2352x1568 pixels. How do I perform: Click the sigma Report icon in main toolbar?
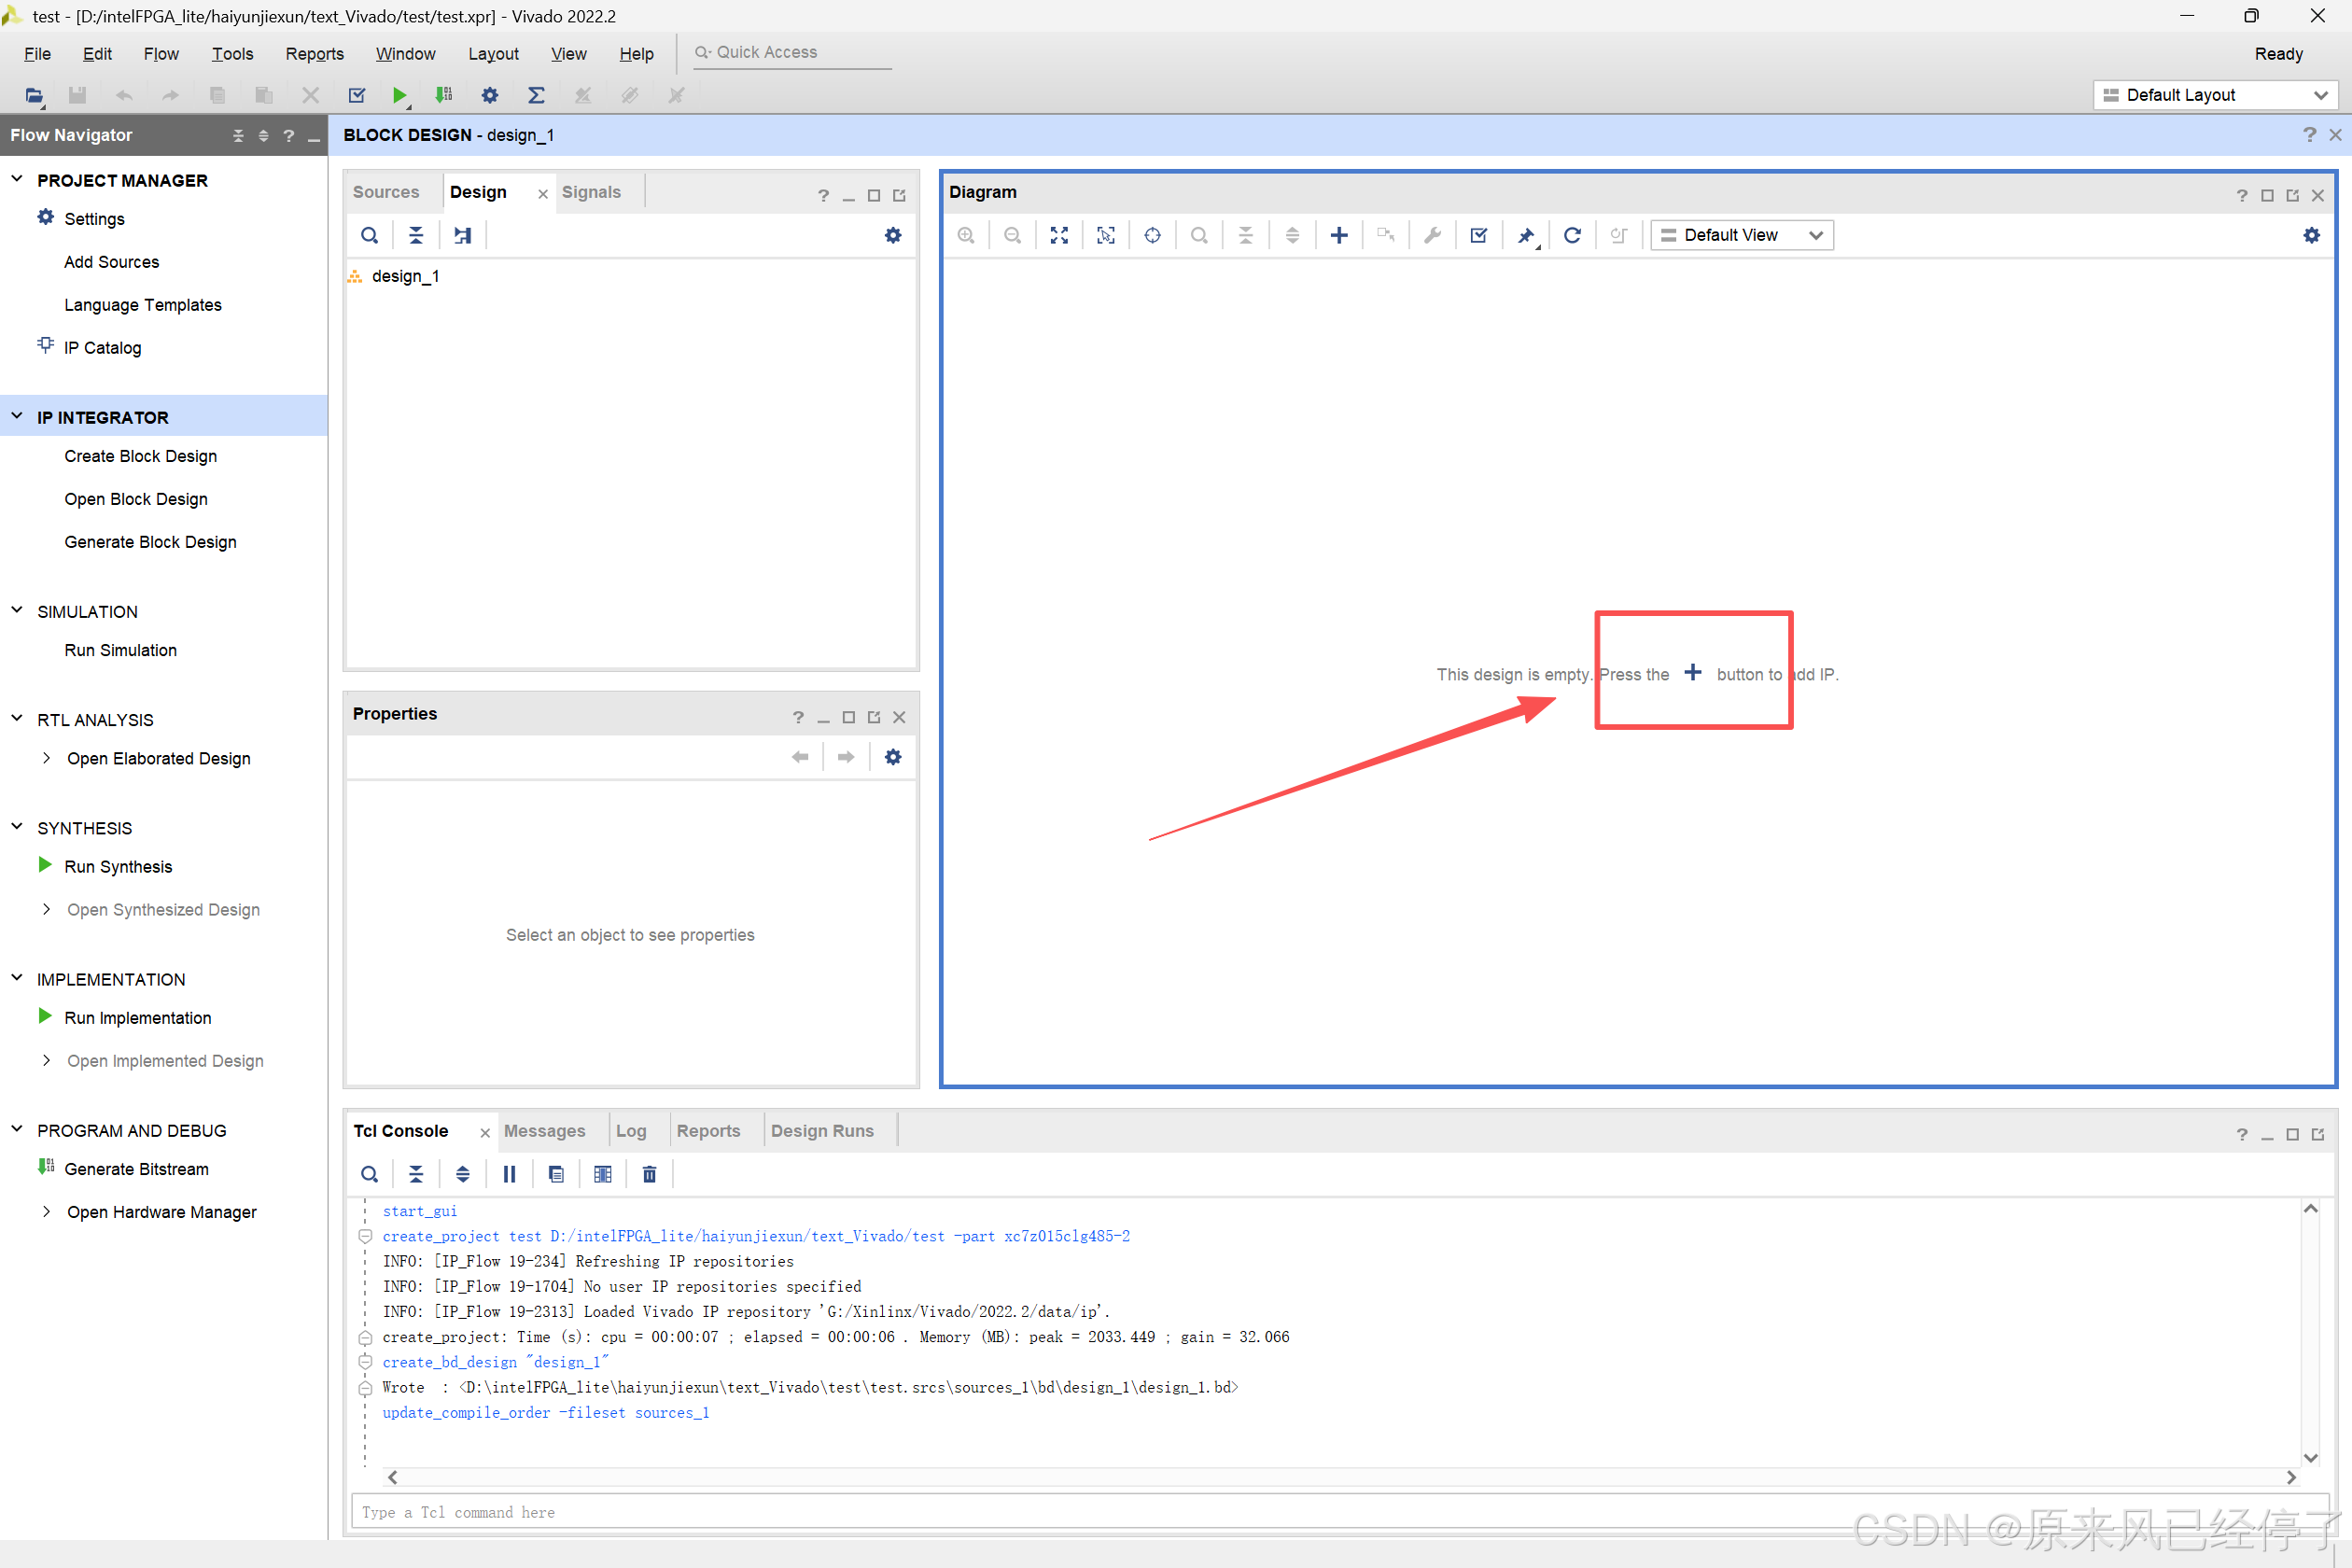click(536, 95)
